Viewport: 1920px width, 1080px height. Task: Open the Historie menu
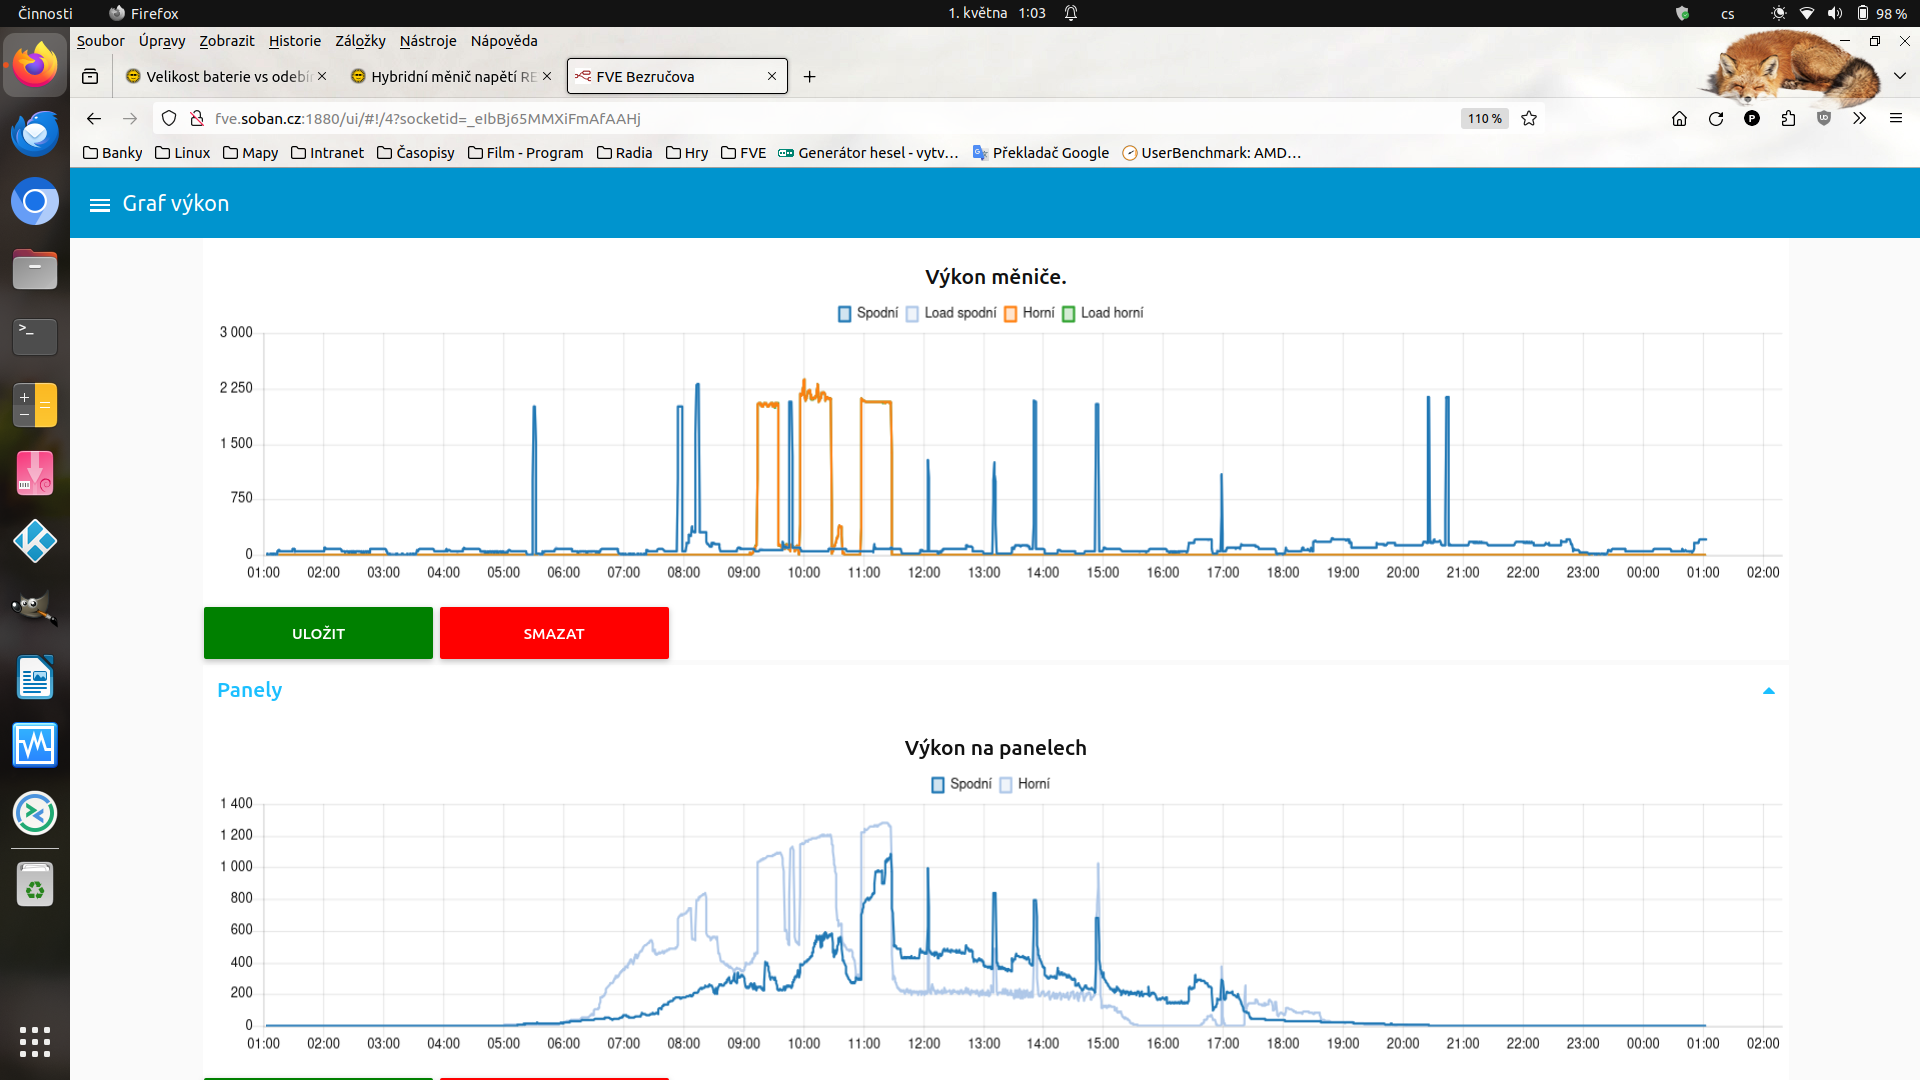(x=294, y=41)
